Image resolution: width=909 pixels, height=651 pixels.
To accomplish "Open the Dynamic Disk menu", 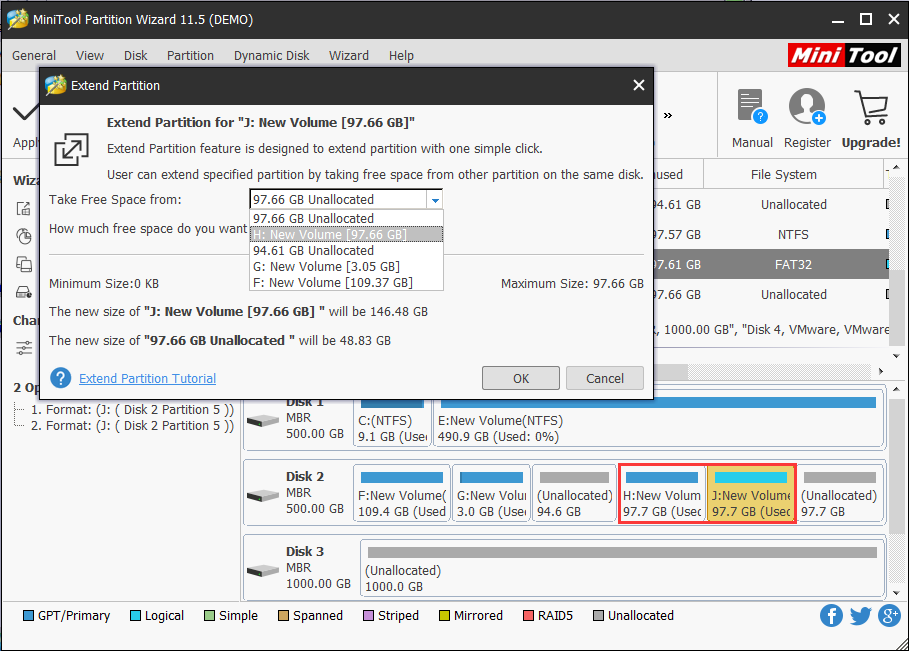I will [x=271, y=56].
